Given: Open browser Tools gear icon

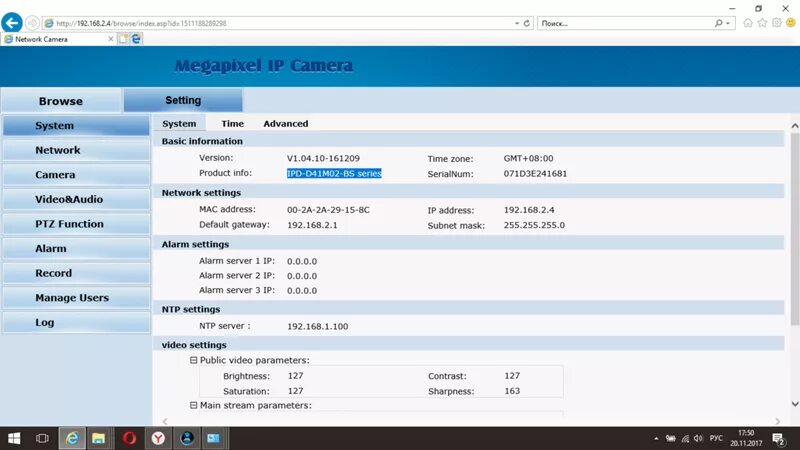Looking at the screenshot, I should point(777,23).
